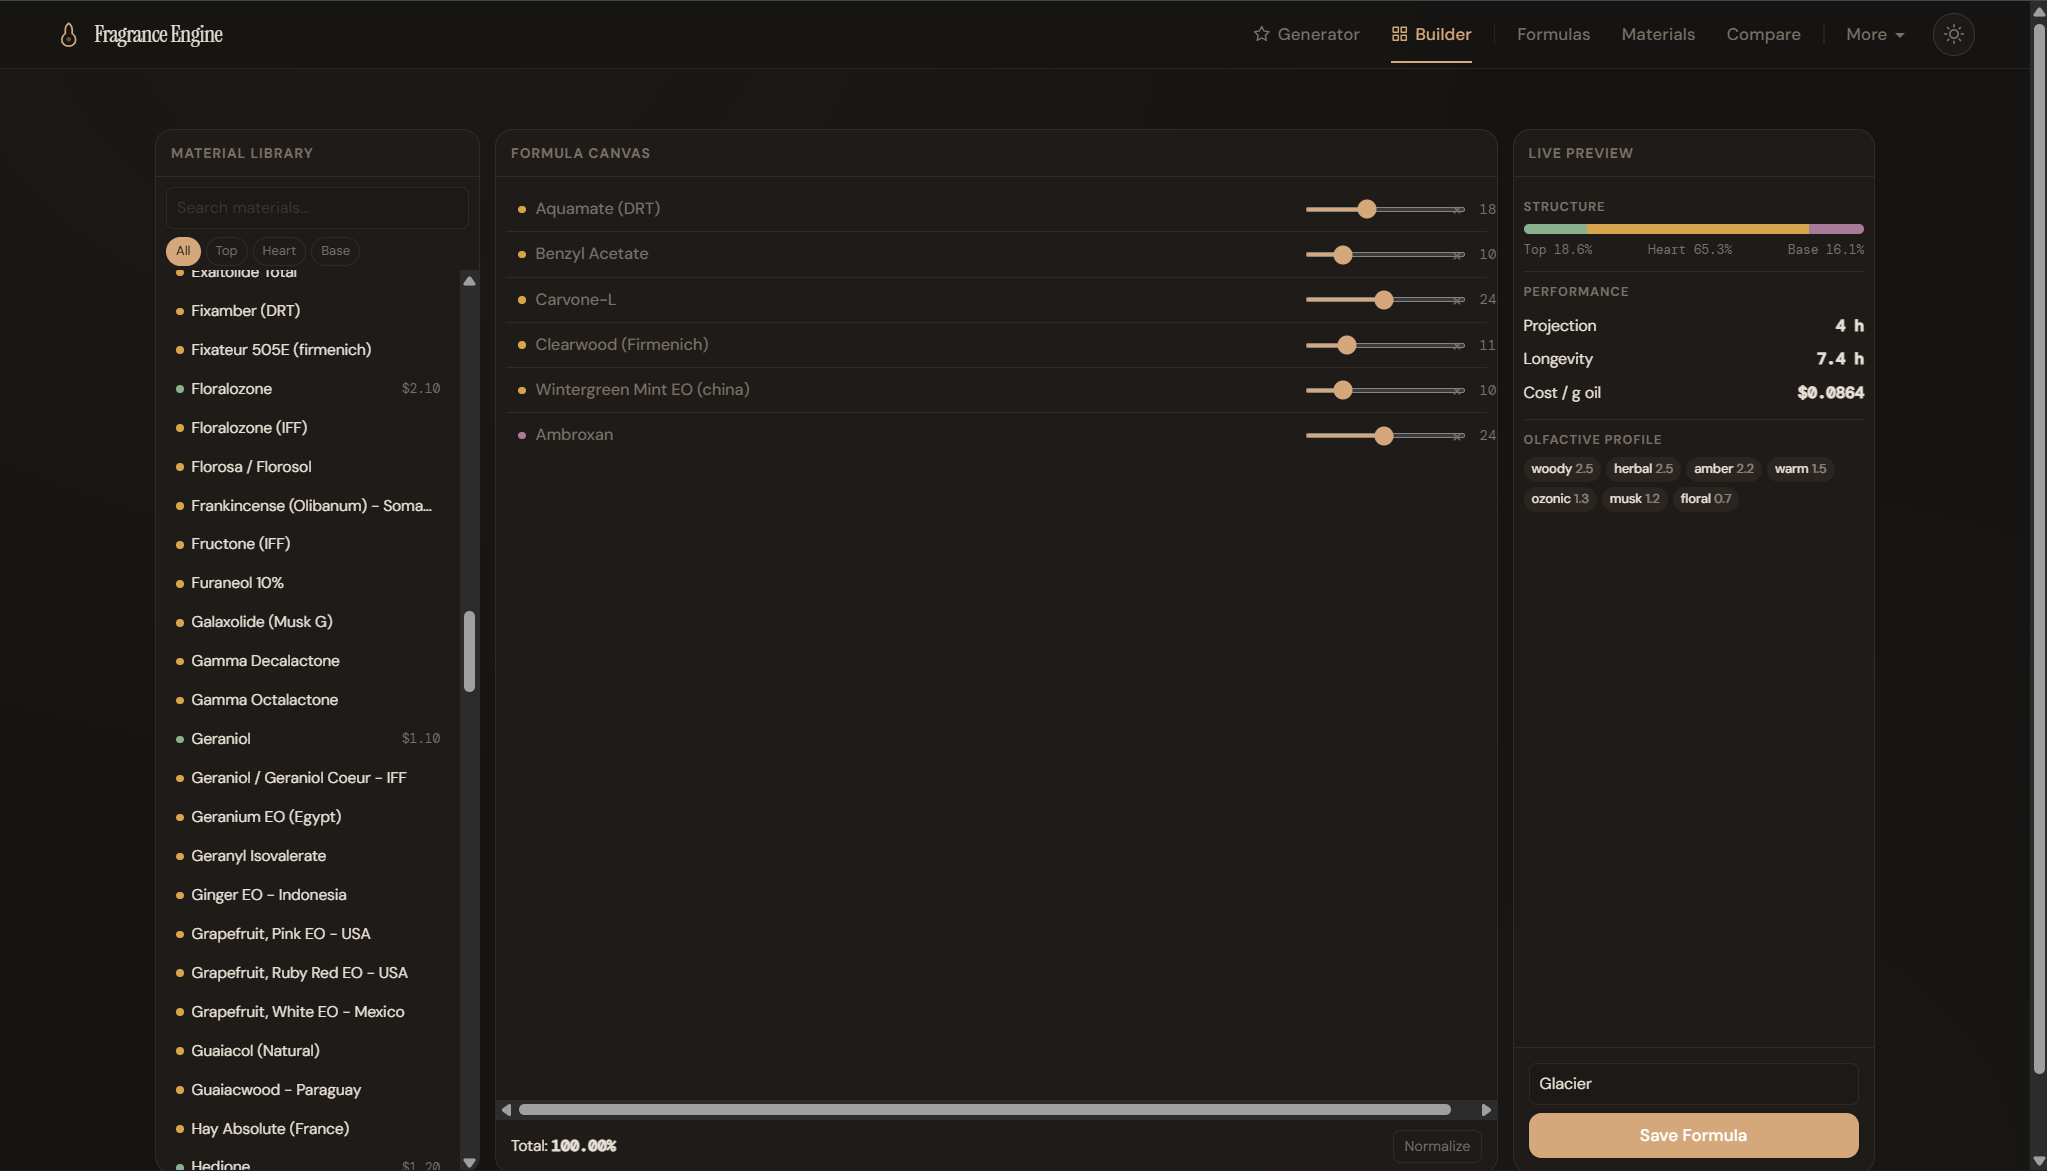
Task: Click the grid icon next to Builder
Action: click(x=1398, y=33)
